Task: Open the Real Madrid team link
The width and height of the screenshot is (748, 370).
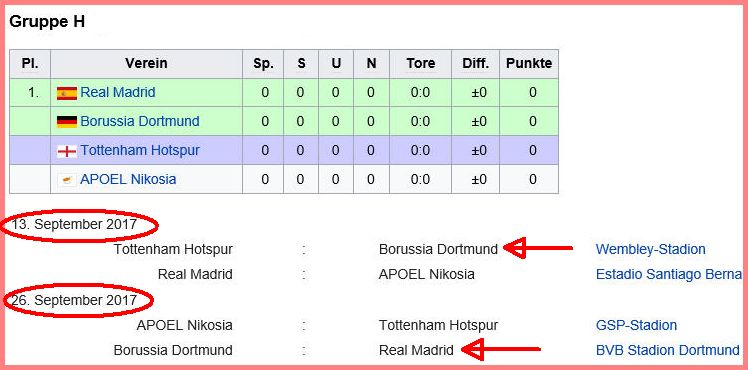Action: point(118,92)
